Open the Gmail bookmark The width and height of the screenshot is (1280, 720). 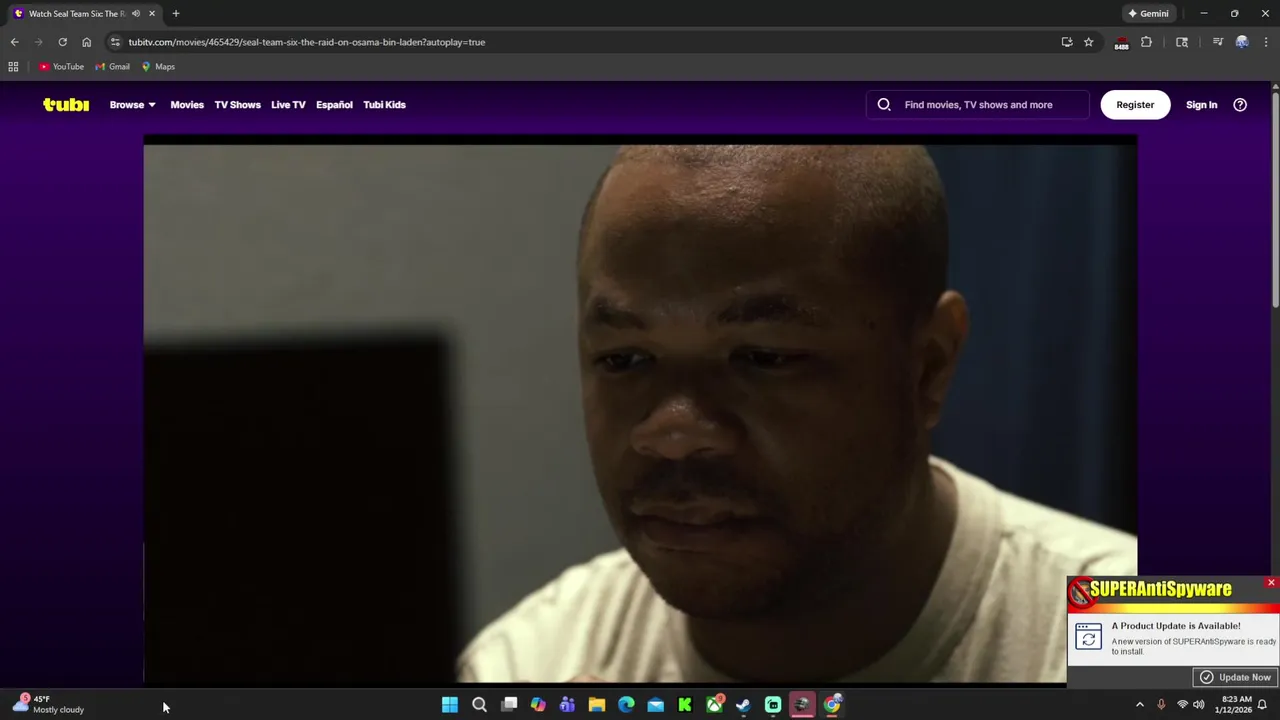112,67
